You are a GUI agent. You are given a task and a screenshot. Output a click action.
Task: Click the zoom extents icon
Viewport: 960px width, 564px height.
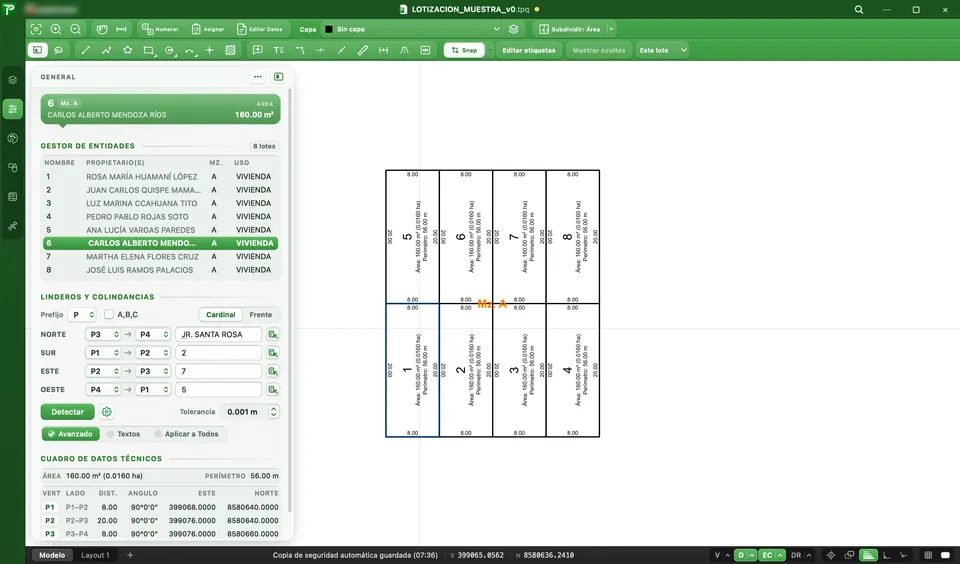pyautogui.click(x=36, y=29)
